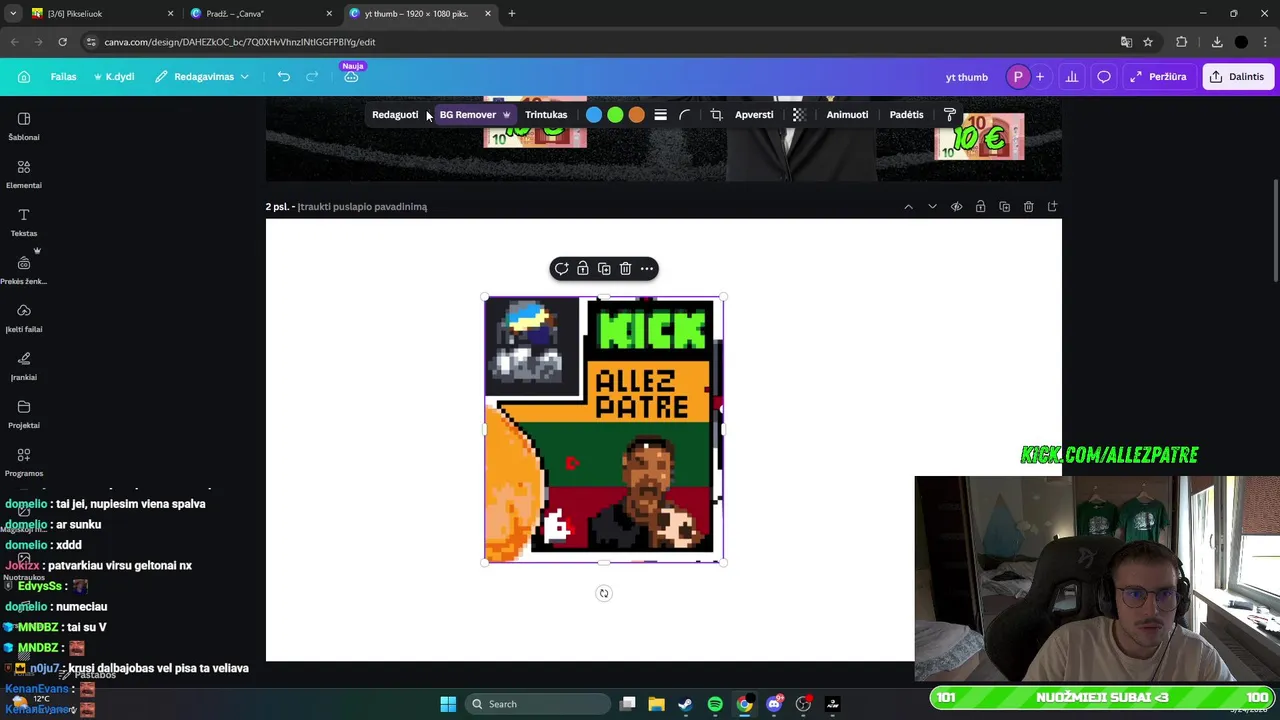Open Spotify from the taskbar
This screenshot has height=720, width=1280.
[x=715, y=704]
